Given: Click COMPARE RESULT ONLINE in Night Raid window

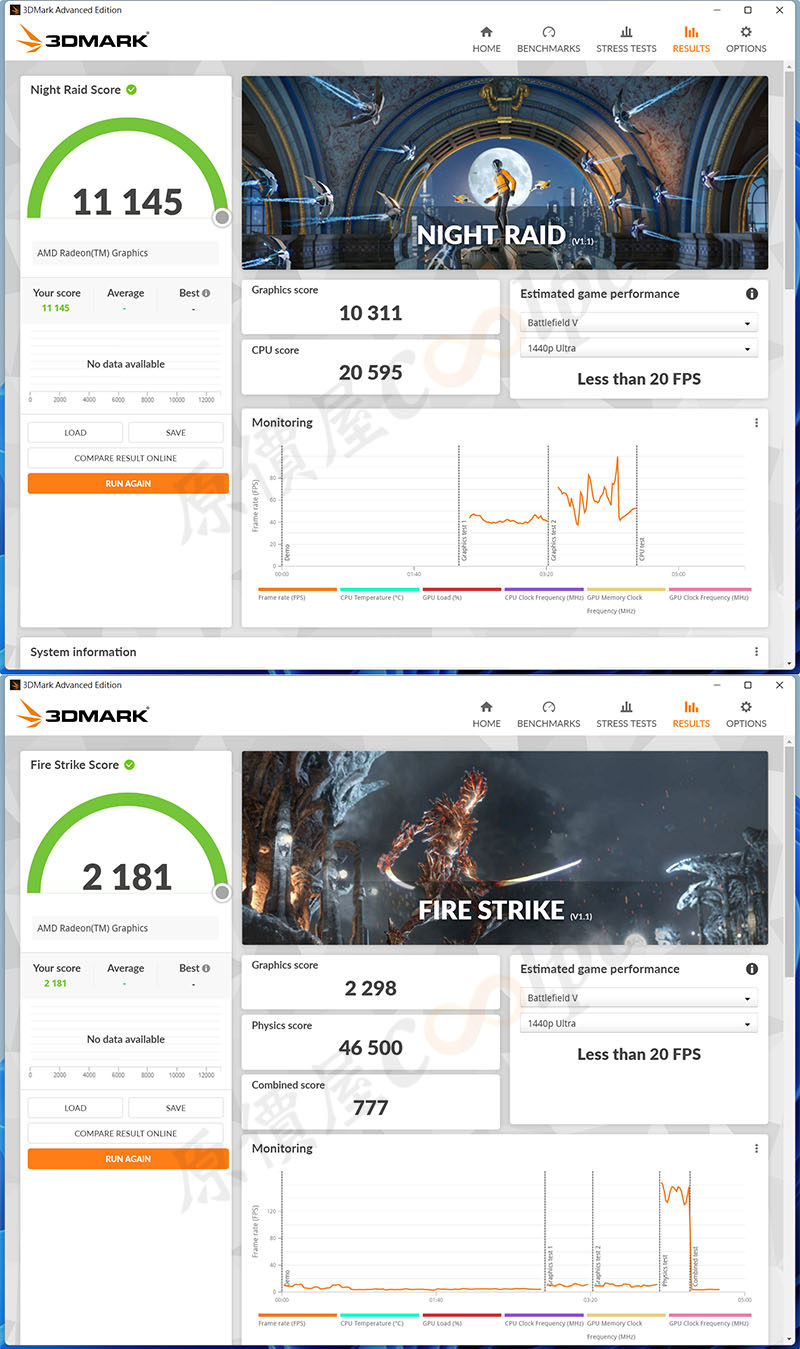Looking at the screenshot, I should 126,458.
